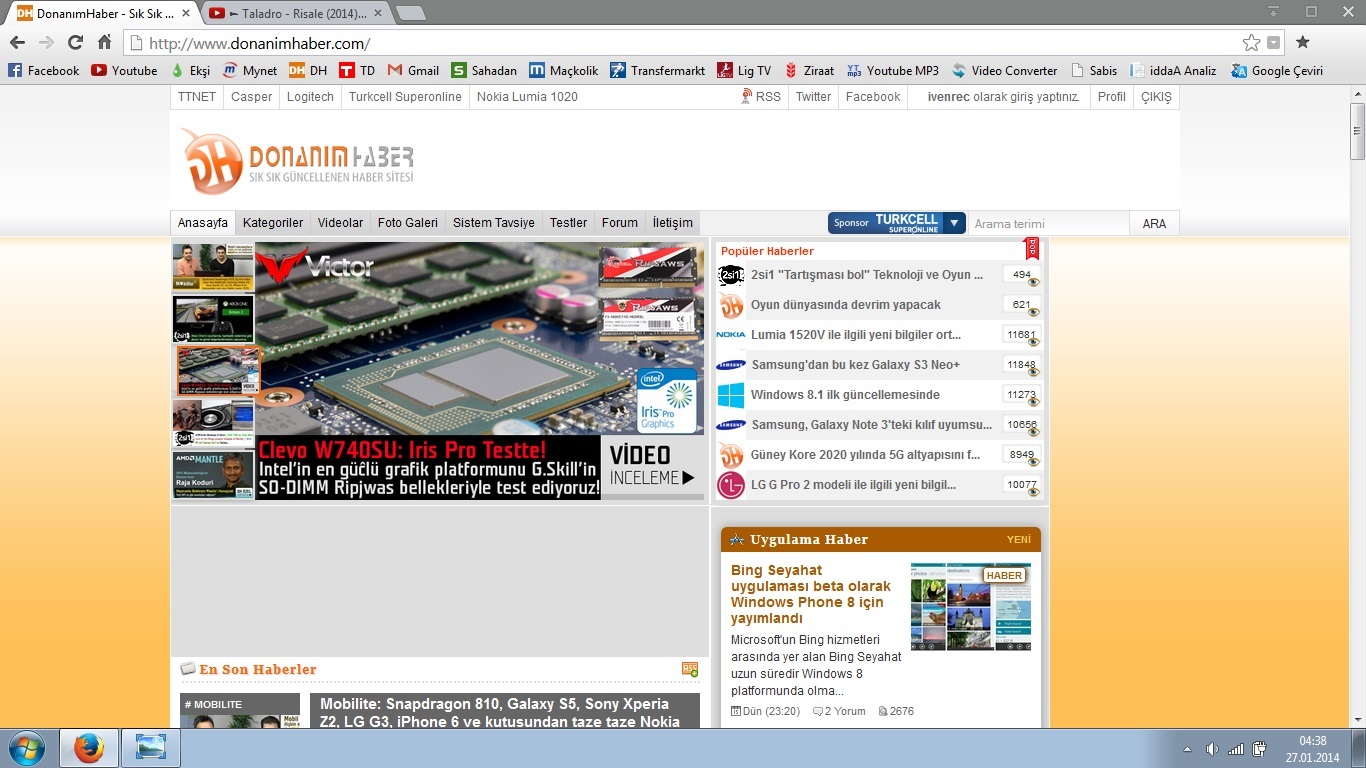Open the Video Converter bookmark
Screen dimensions: 1366x768
[x=1005, y=71]
